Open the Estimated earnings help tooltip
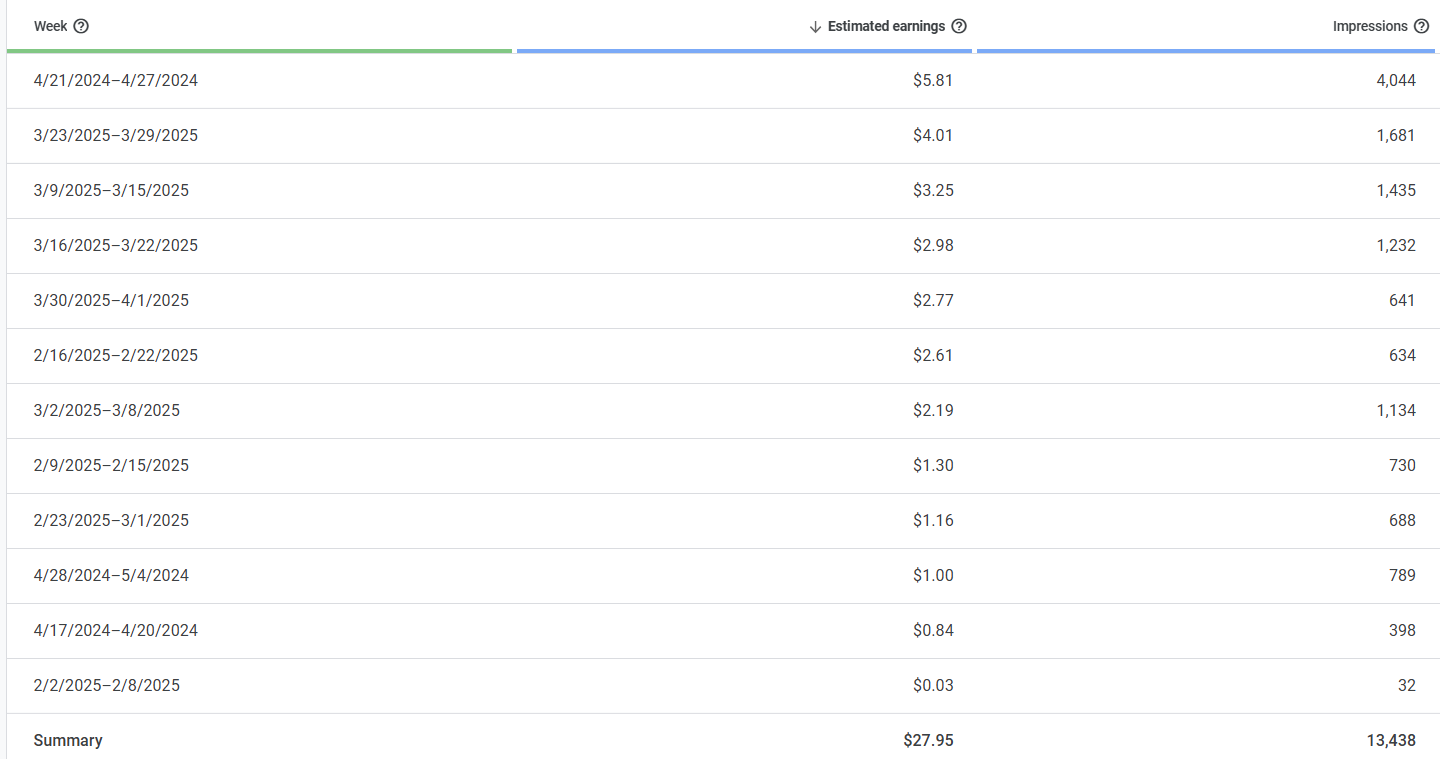Viewport: 1440px width, 759px height. tap(959, 26)
